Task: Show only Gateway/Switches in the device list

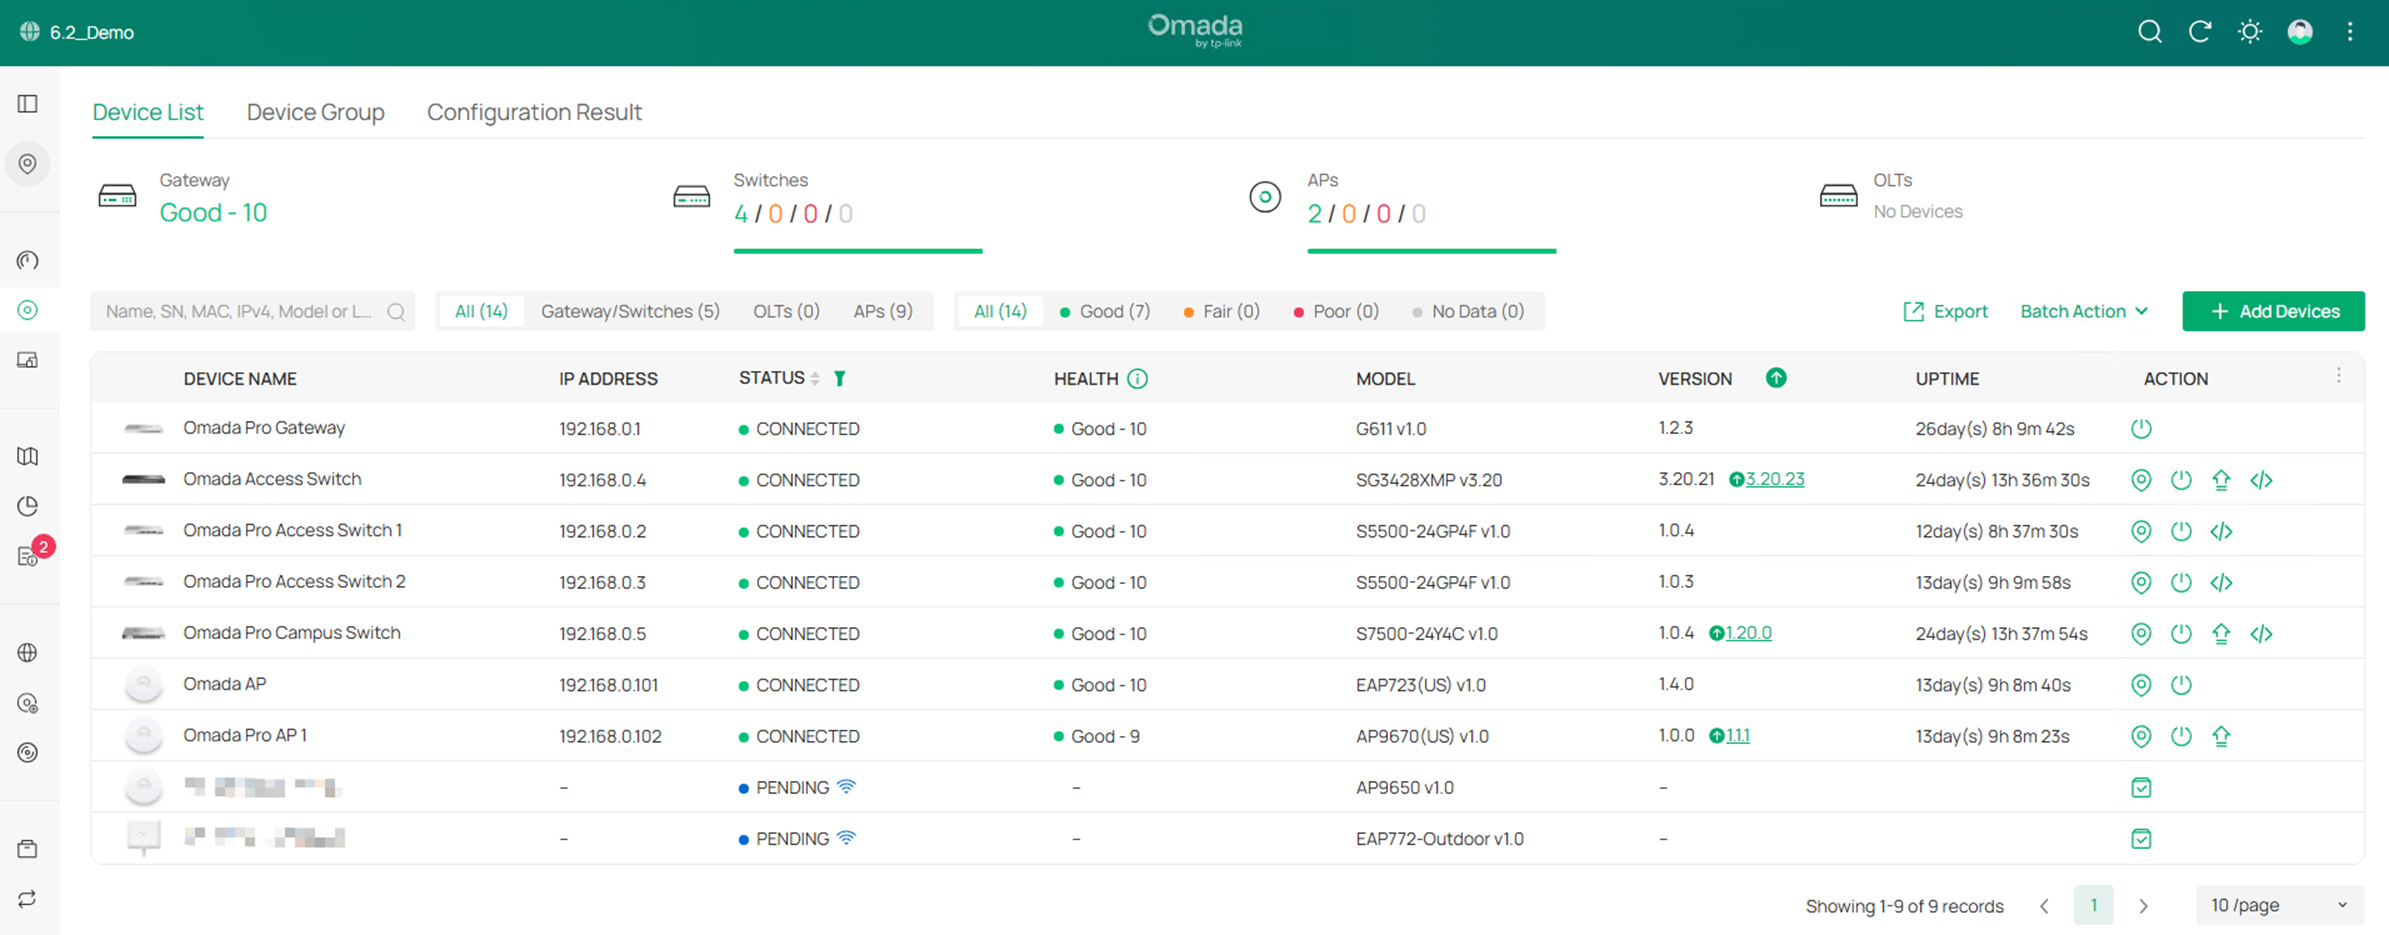Action: click(x=630, y=311)
